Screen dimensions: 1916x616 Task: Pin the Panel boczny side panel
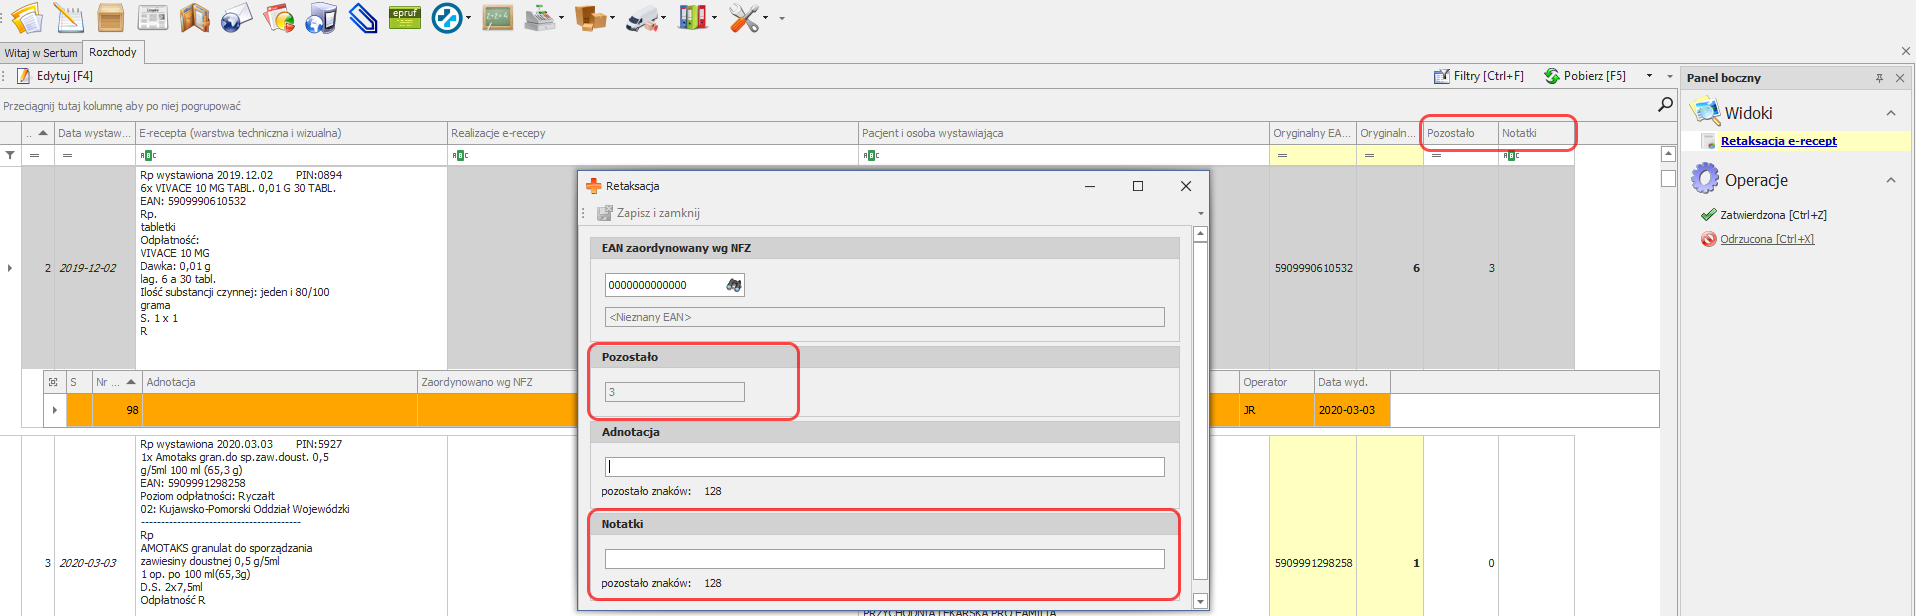coord(1879,78)
